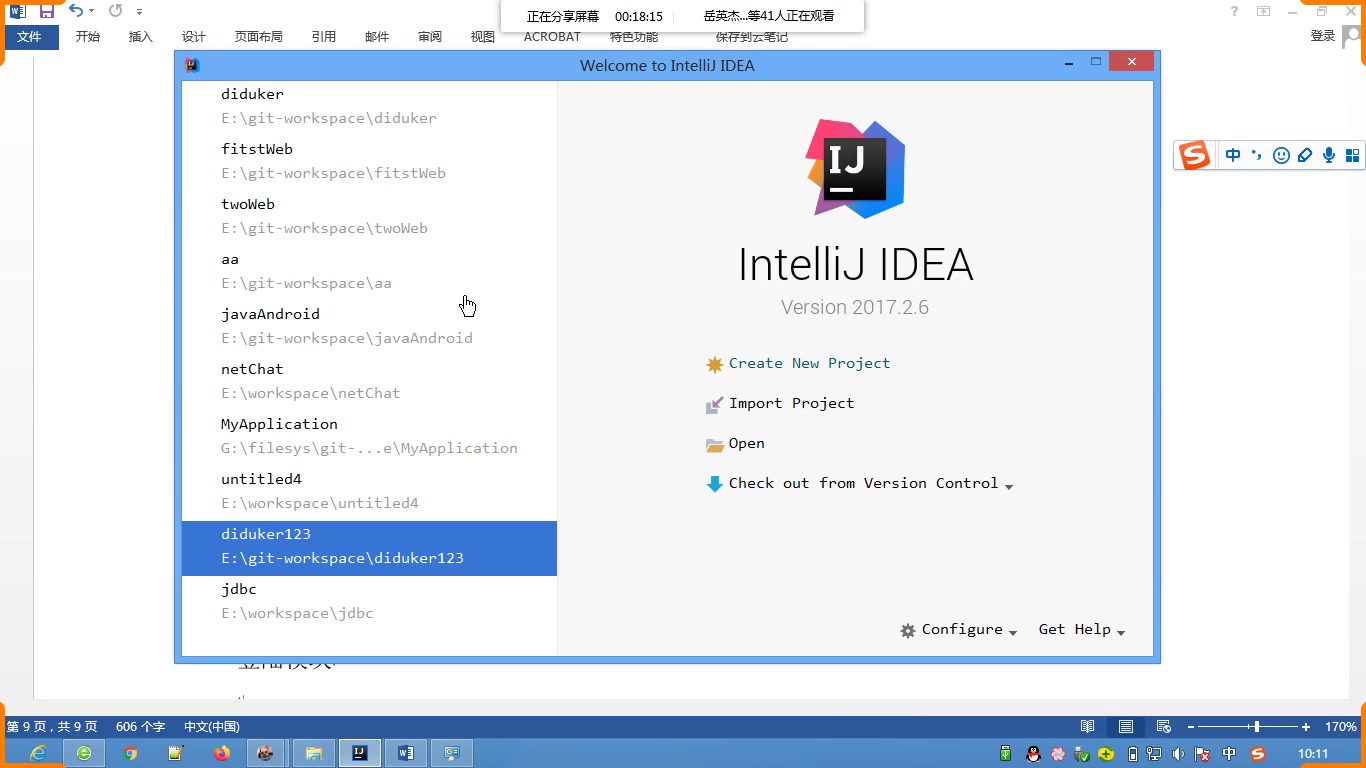
Task: Click 登录 sign-in in Word
Action: click(1323, 36)
